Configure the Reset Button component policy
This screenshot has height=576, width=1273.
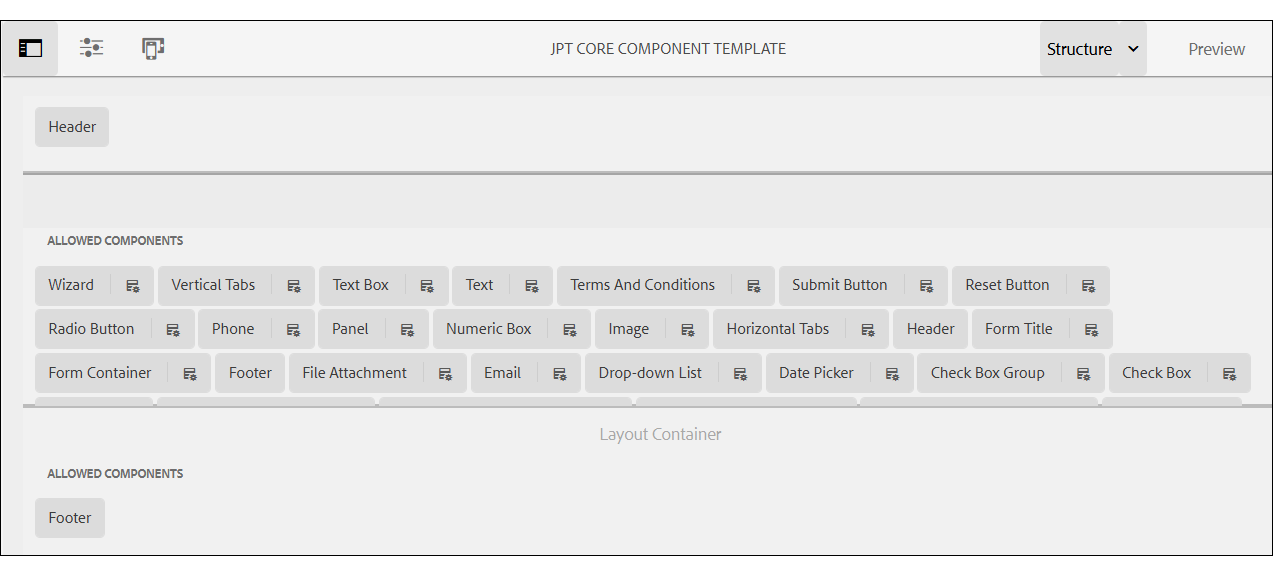pyautogui.click(x=1088, y=285)
